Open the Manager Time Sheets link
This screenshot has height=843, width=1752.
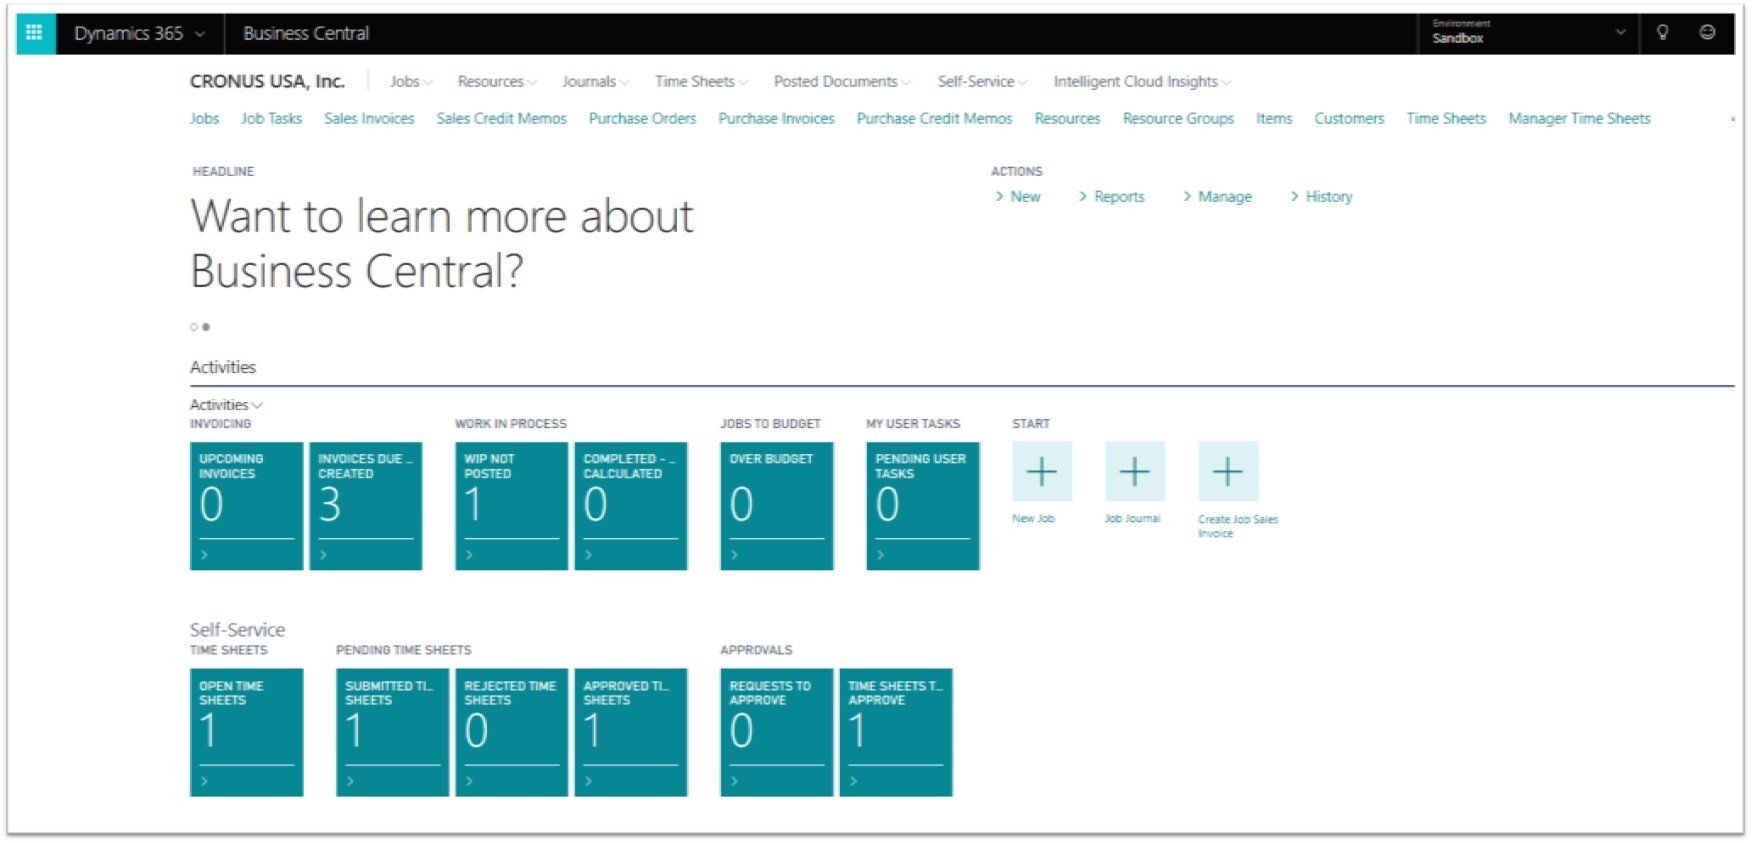(1579, 118)
